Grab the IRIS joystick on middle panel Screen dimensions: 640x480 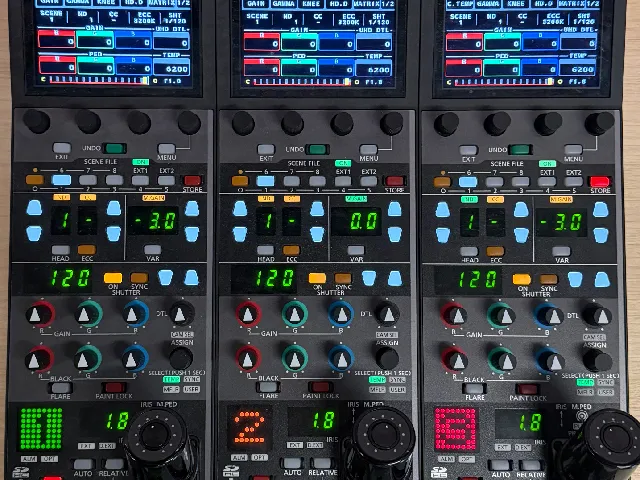pyautogui.click(x=382, y=434)
